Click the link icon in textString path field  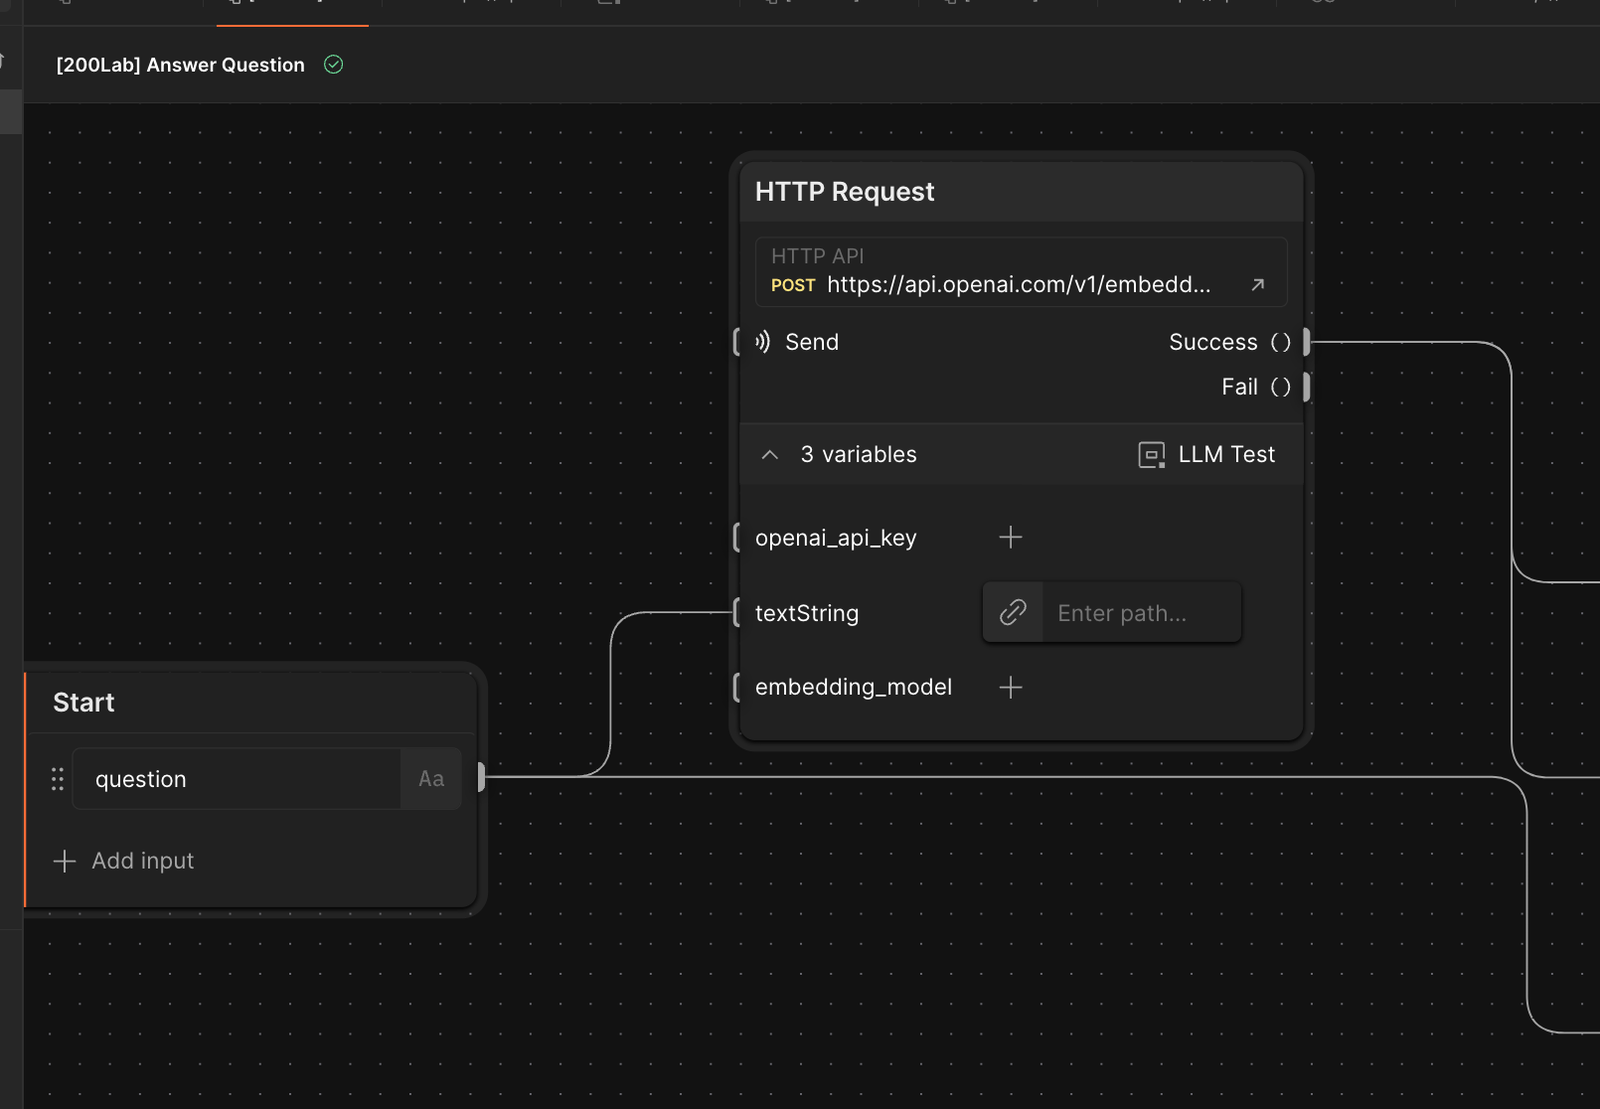1013,613
